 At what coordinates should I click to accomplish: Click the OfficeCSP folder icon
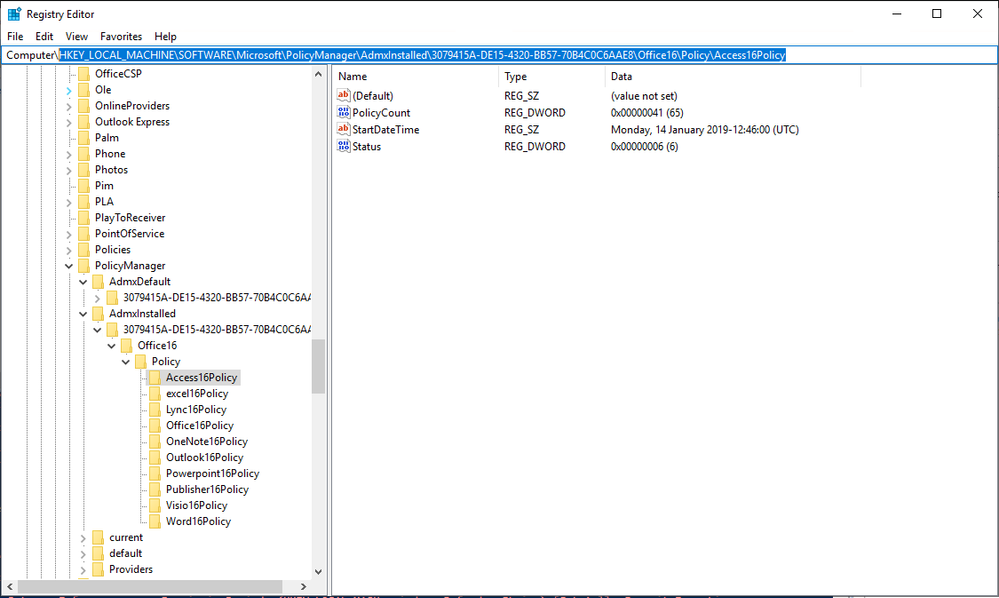[84, 74]
